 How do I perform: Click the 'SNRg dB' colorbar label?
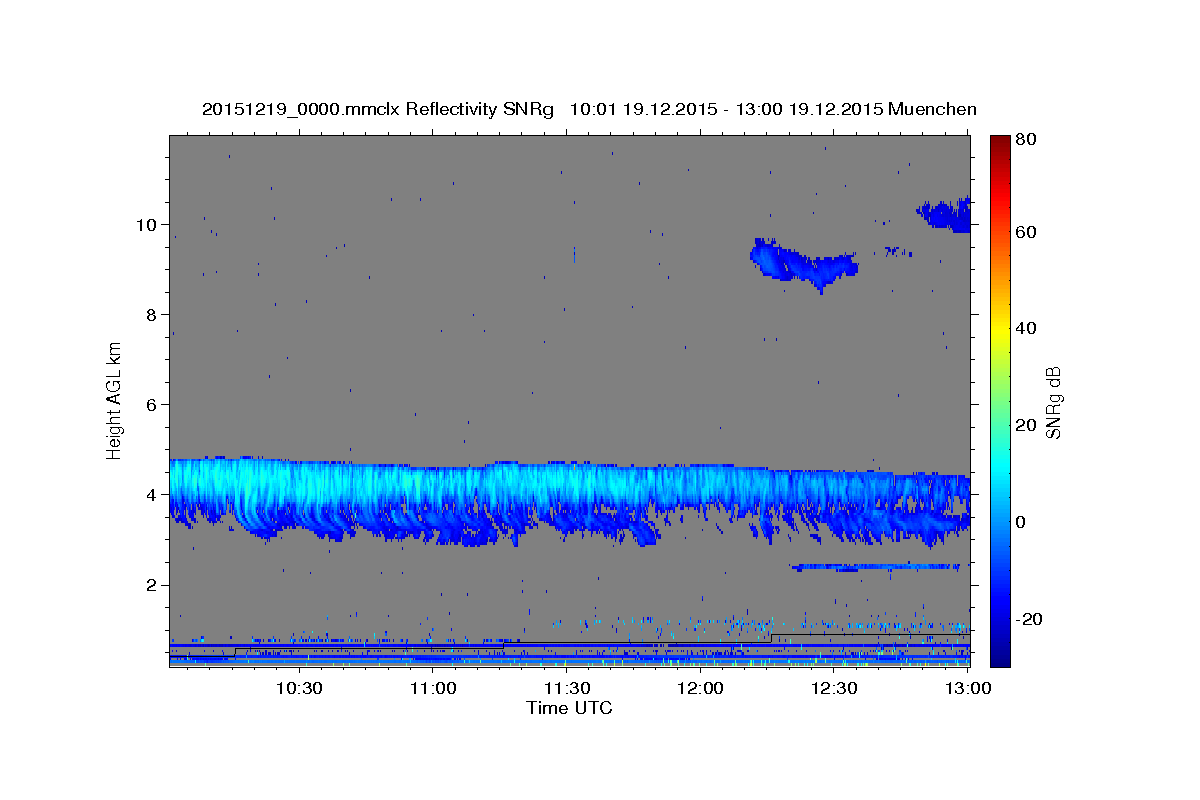[1053, 402]
